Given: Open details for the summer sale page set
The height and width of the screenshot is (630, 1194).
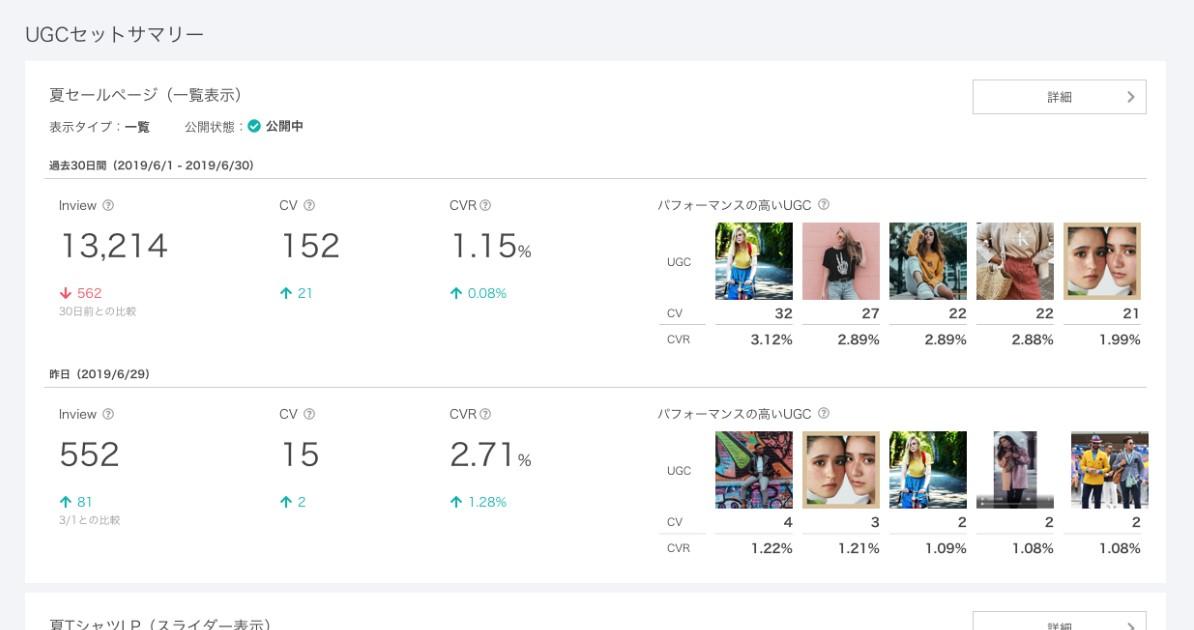Looking at the screenshot, I should click(1059, 97).
